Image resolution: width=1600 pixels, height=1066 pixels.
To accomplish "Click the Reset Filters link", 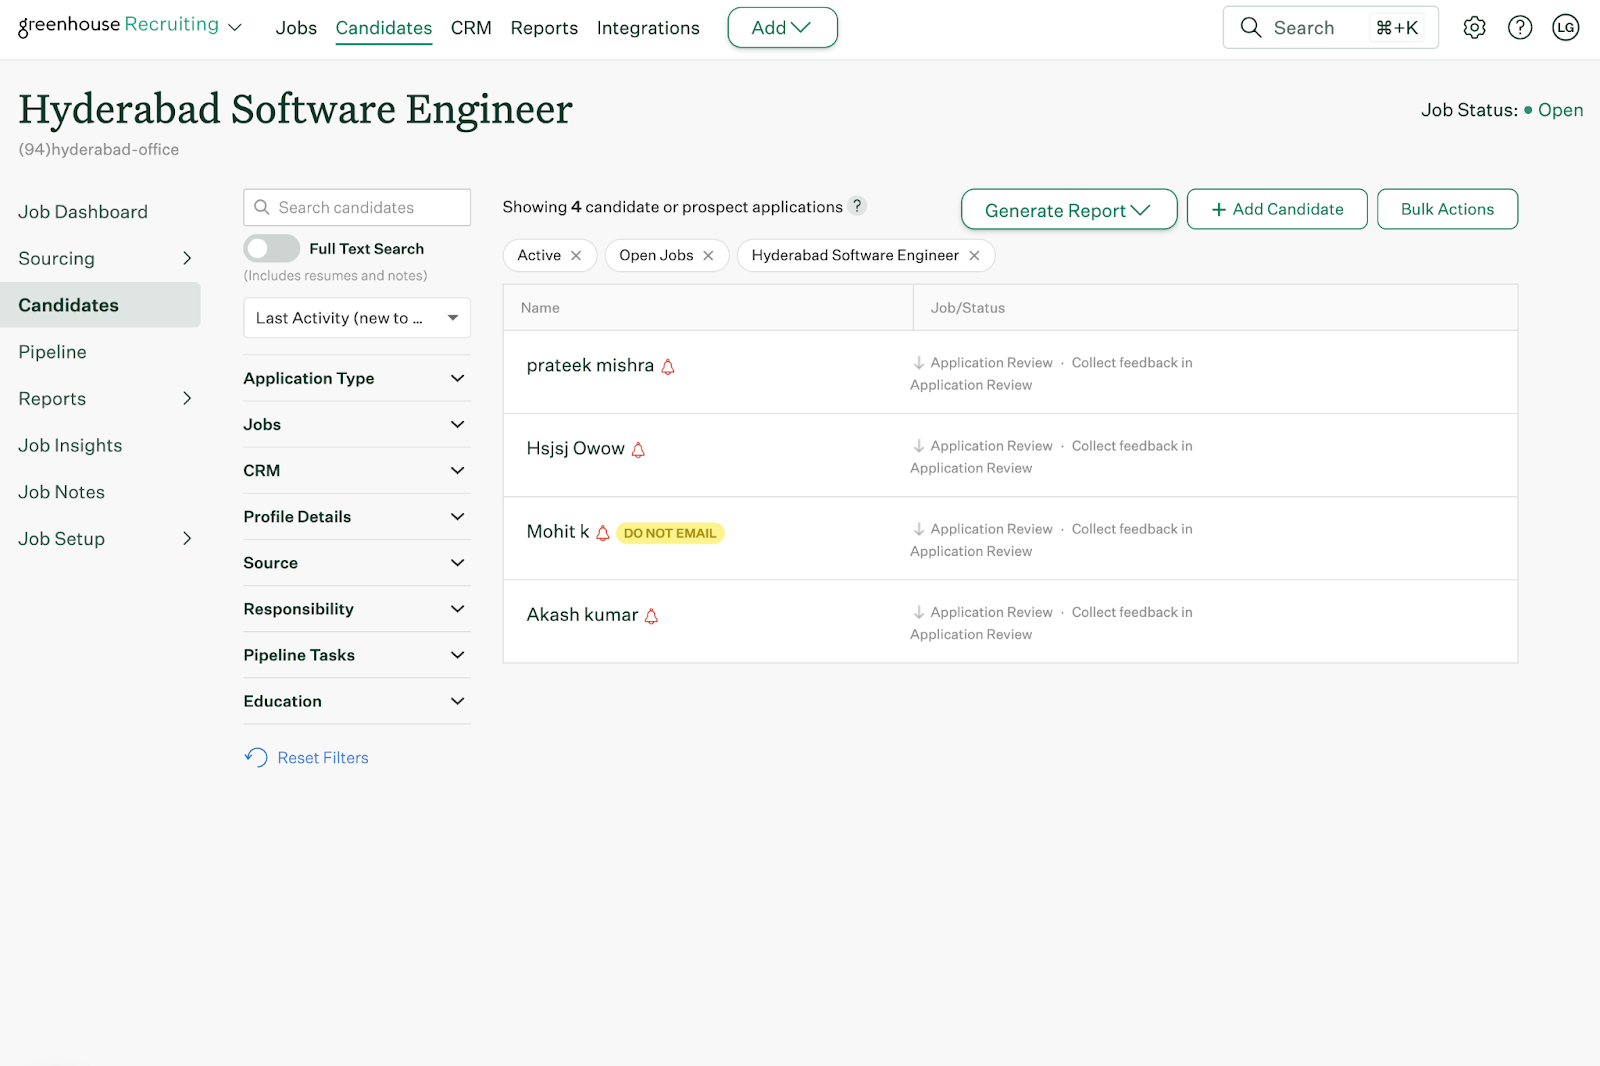I will [x=322, y=758].
